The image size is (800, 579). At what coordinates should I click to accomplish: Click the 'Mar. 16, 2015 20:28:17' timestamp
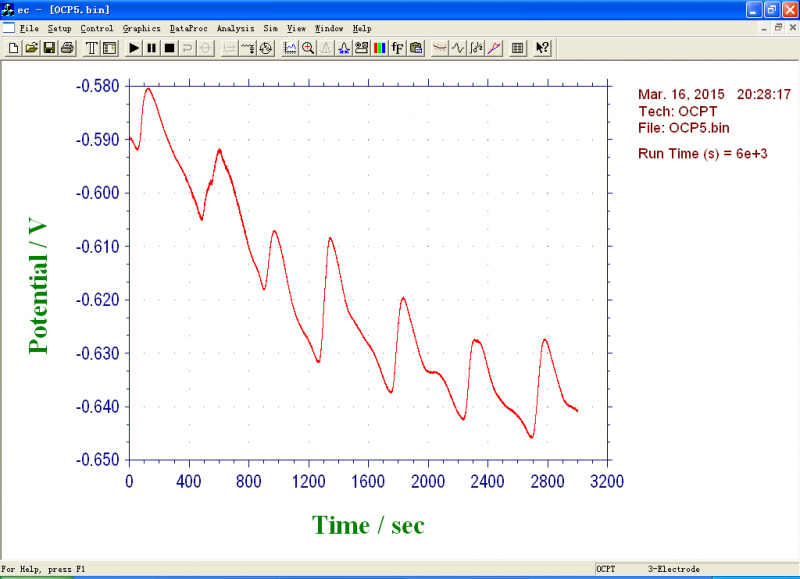(714, 94)
